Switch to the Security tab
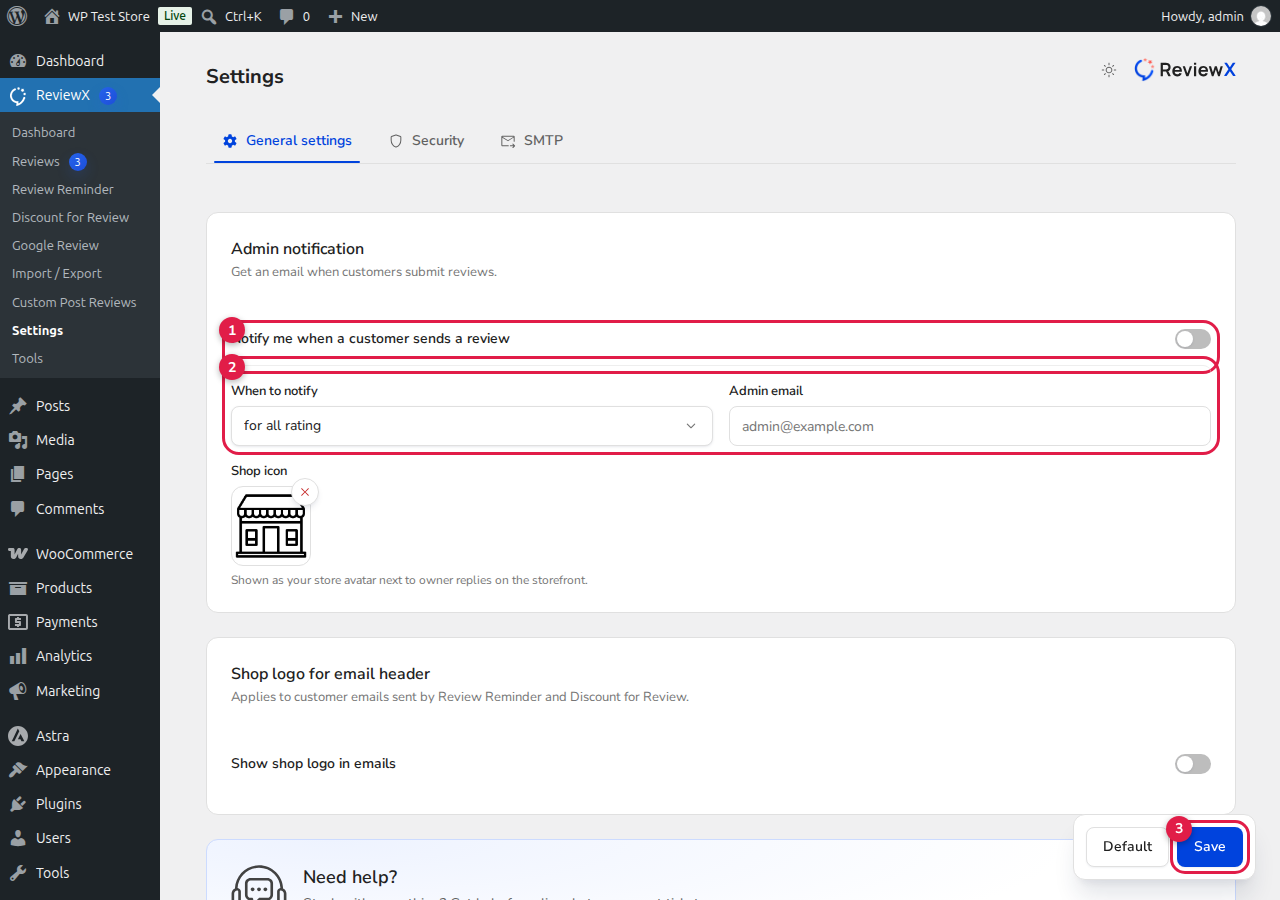The width and height of the screenshot is (1280, 900). click(427, 141)
